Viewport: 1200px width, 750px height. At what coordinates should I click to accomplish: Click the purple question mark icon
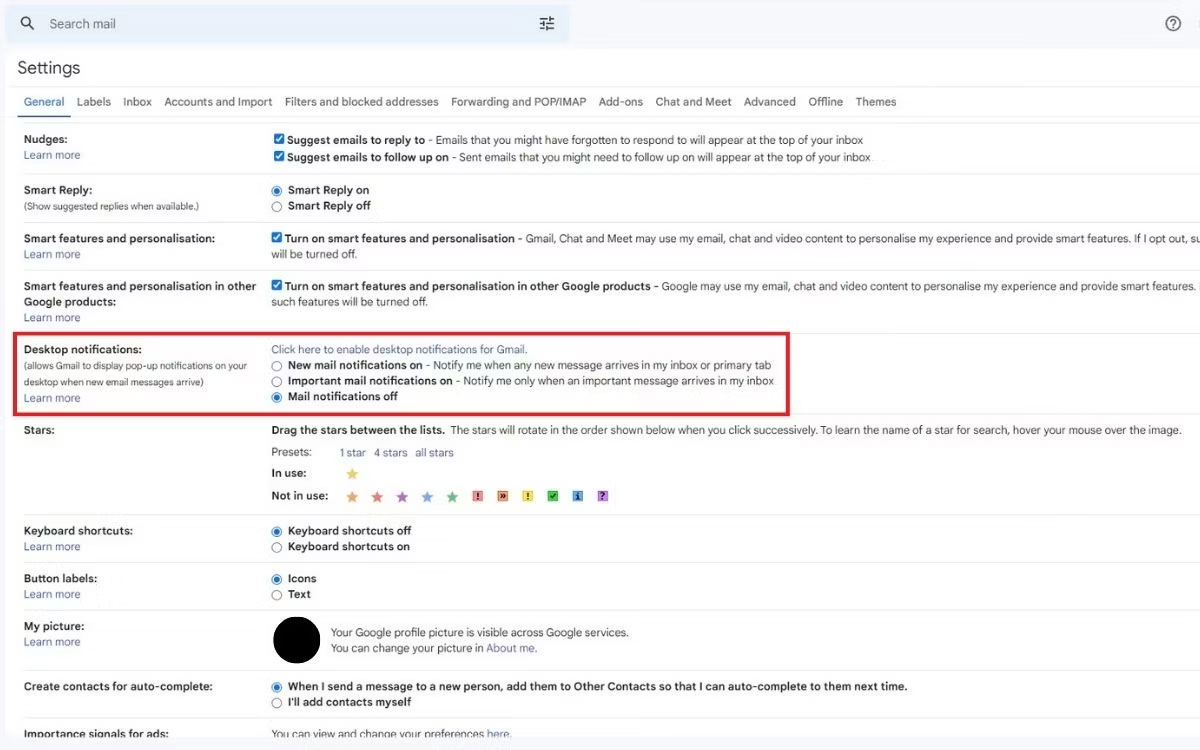click(603, 497)
